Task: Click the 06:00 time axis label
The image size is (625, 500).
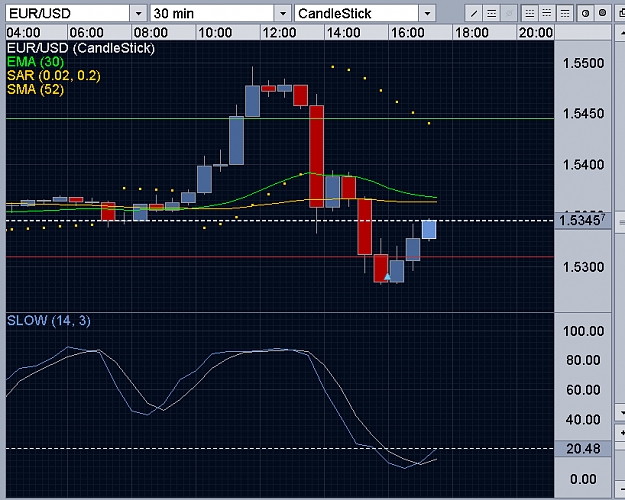Action: click(86, 32)
